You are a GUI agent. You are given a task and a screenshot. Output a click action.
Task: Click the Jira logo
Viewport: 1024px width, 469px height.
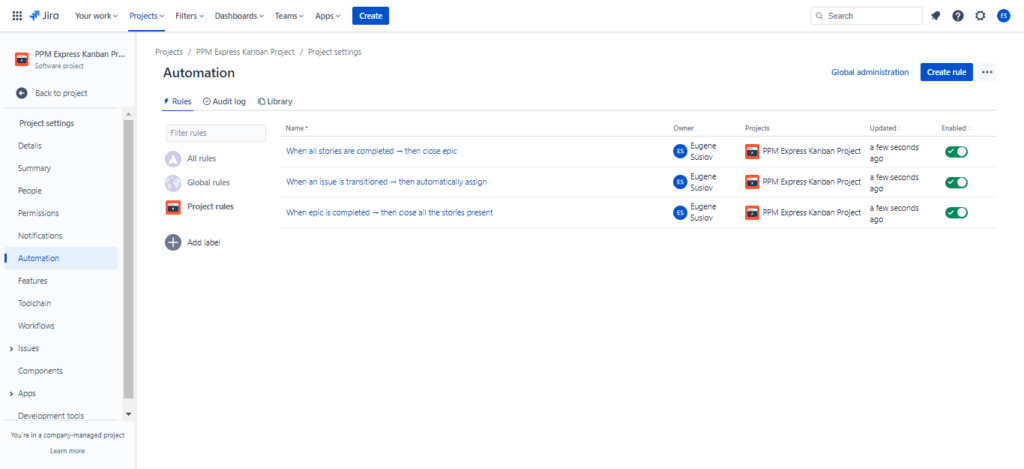coord(44,16)
